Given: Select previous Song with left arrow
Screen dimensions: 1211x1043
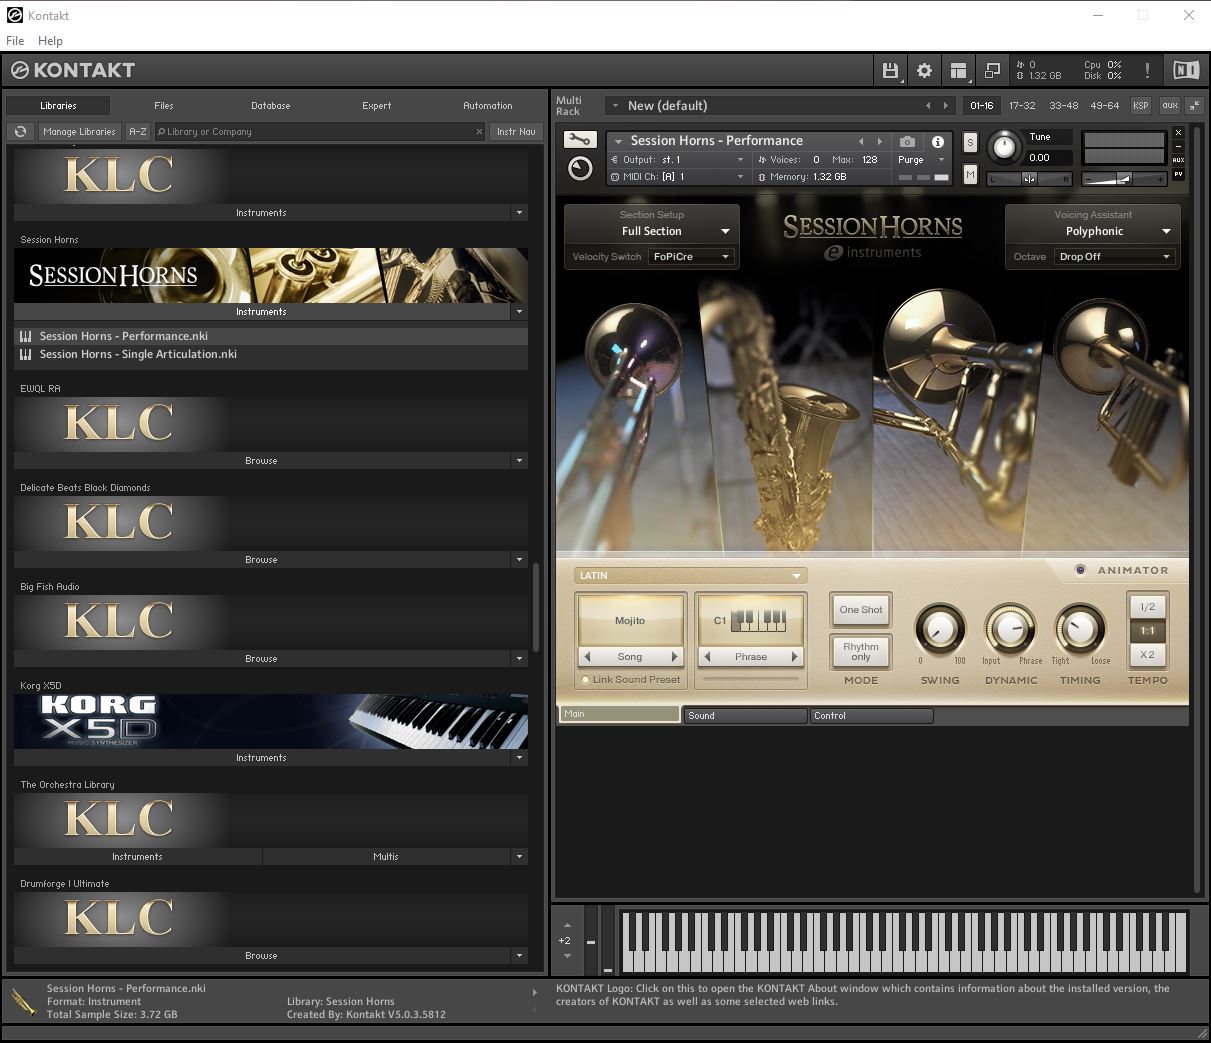Looking at the screenshot, I should tap(587, 657).
